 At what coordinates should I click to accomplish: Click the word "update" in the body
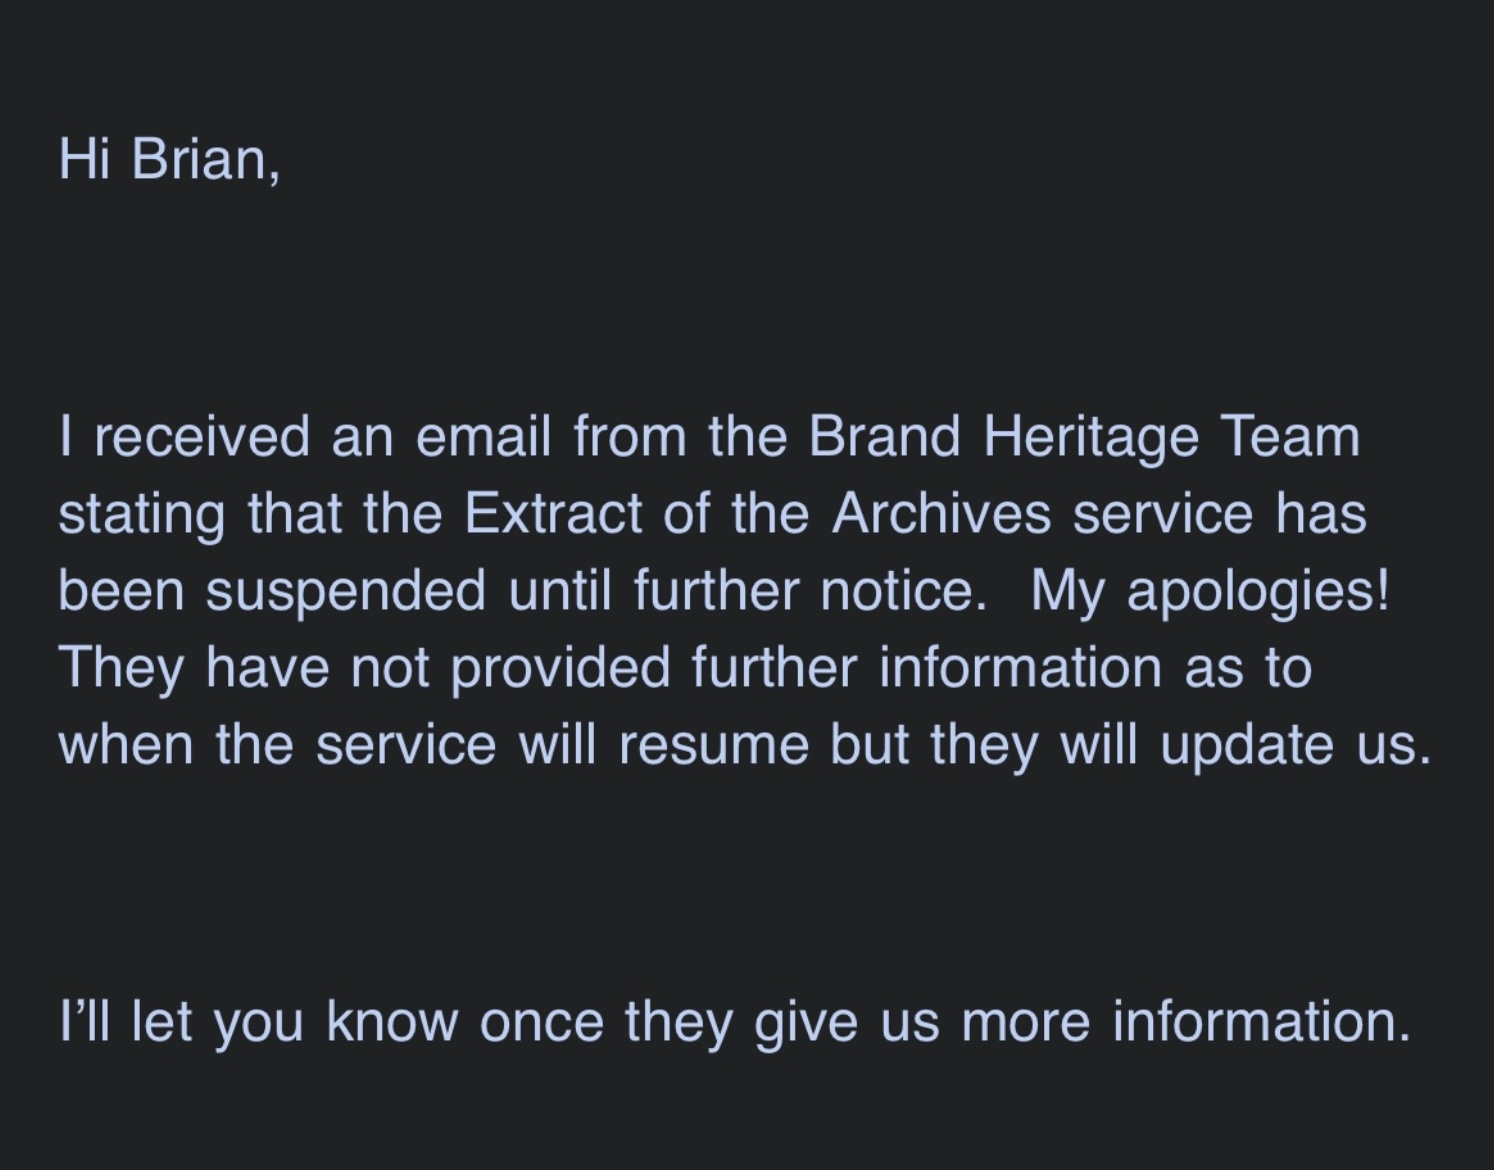[x=1246, y=745]
